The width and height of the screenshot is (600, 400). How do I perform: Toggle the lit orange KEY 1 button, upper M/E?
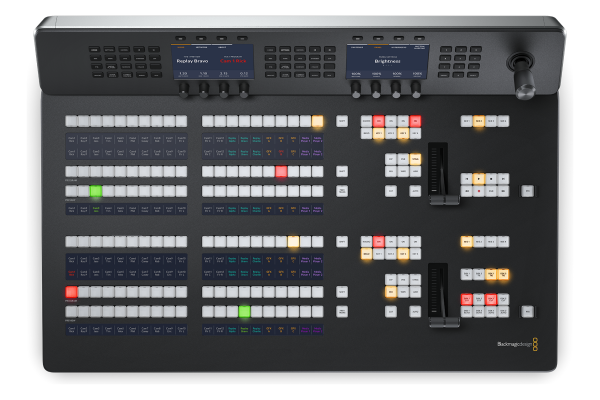378,133
